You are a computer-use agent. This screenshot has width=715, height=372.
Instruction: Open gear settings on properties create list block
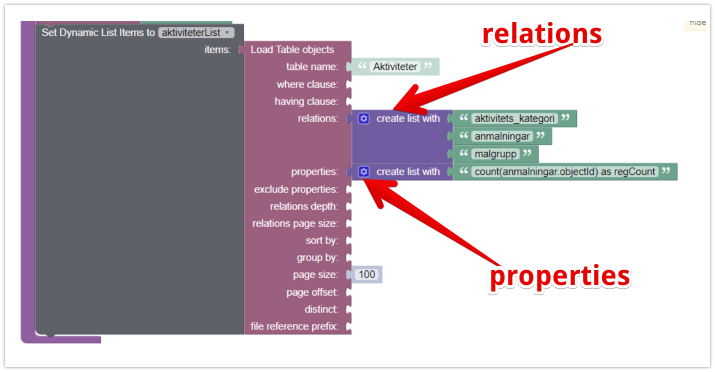pos(363,172)
